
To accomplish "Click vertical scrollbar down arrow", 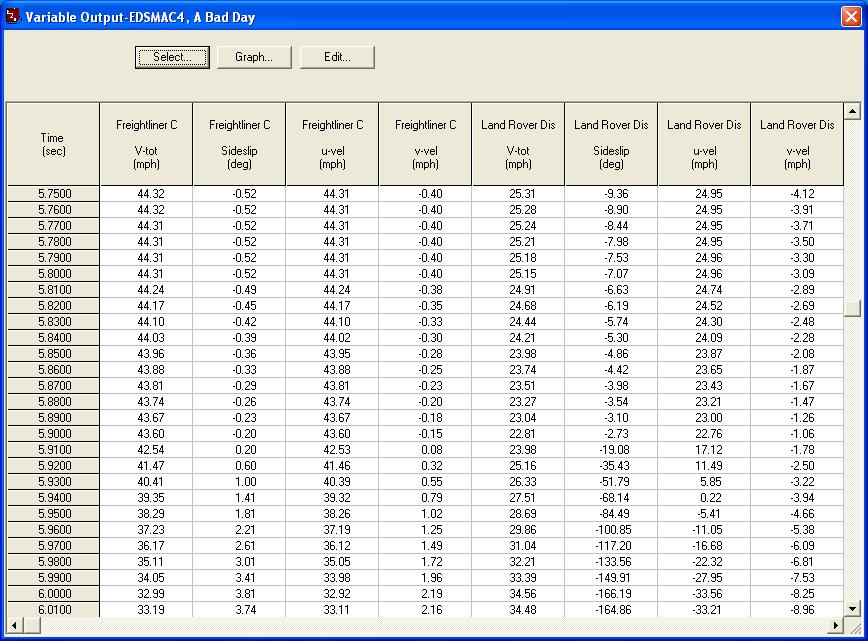I will tap(852, 608).
